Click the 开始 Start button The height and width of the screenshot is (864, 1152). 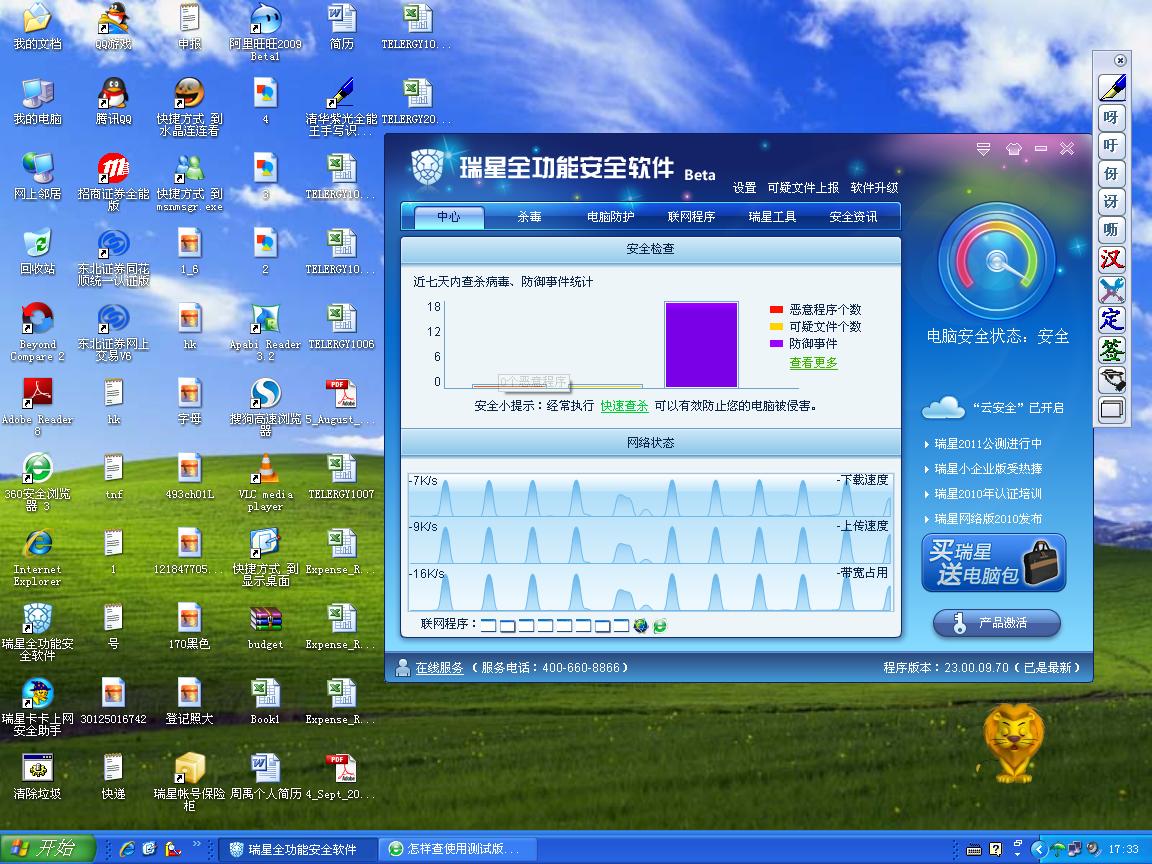(48, 849)
